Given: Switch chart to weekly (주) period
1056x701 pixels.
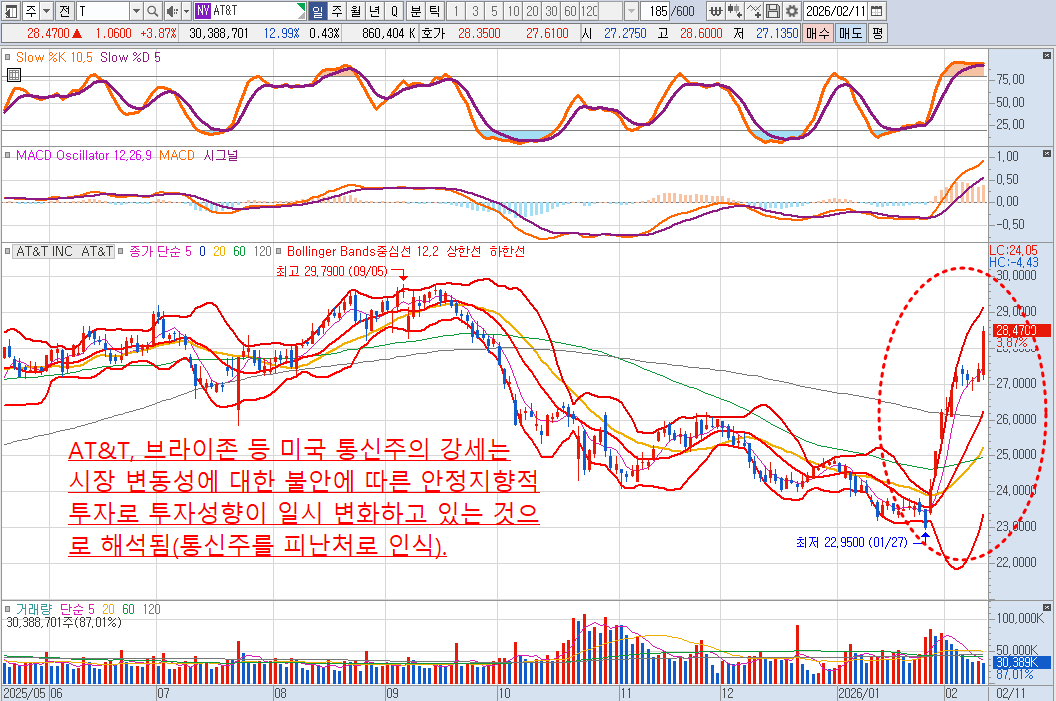Looking at the screenshot, I should pyautogui.click(x=336, y=11).
